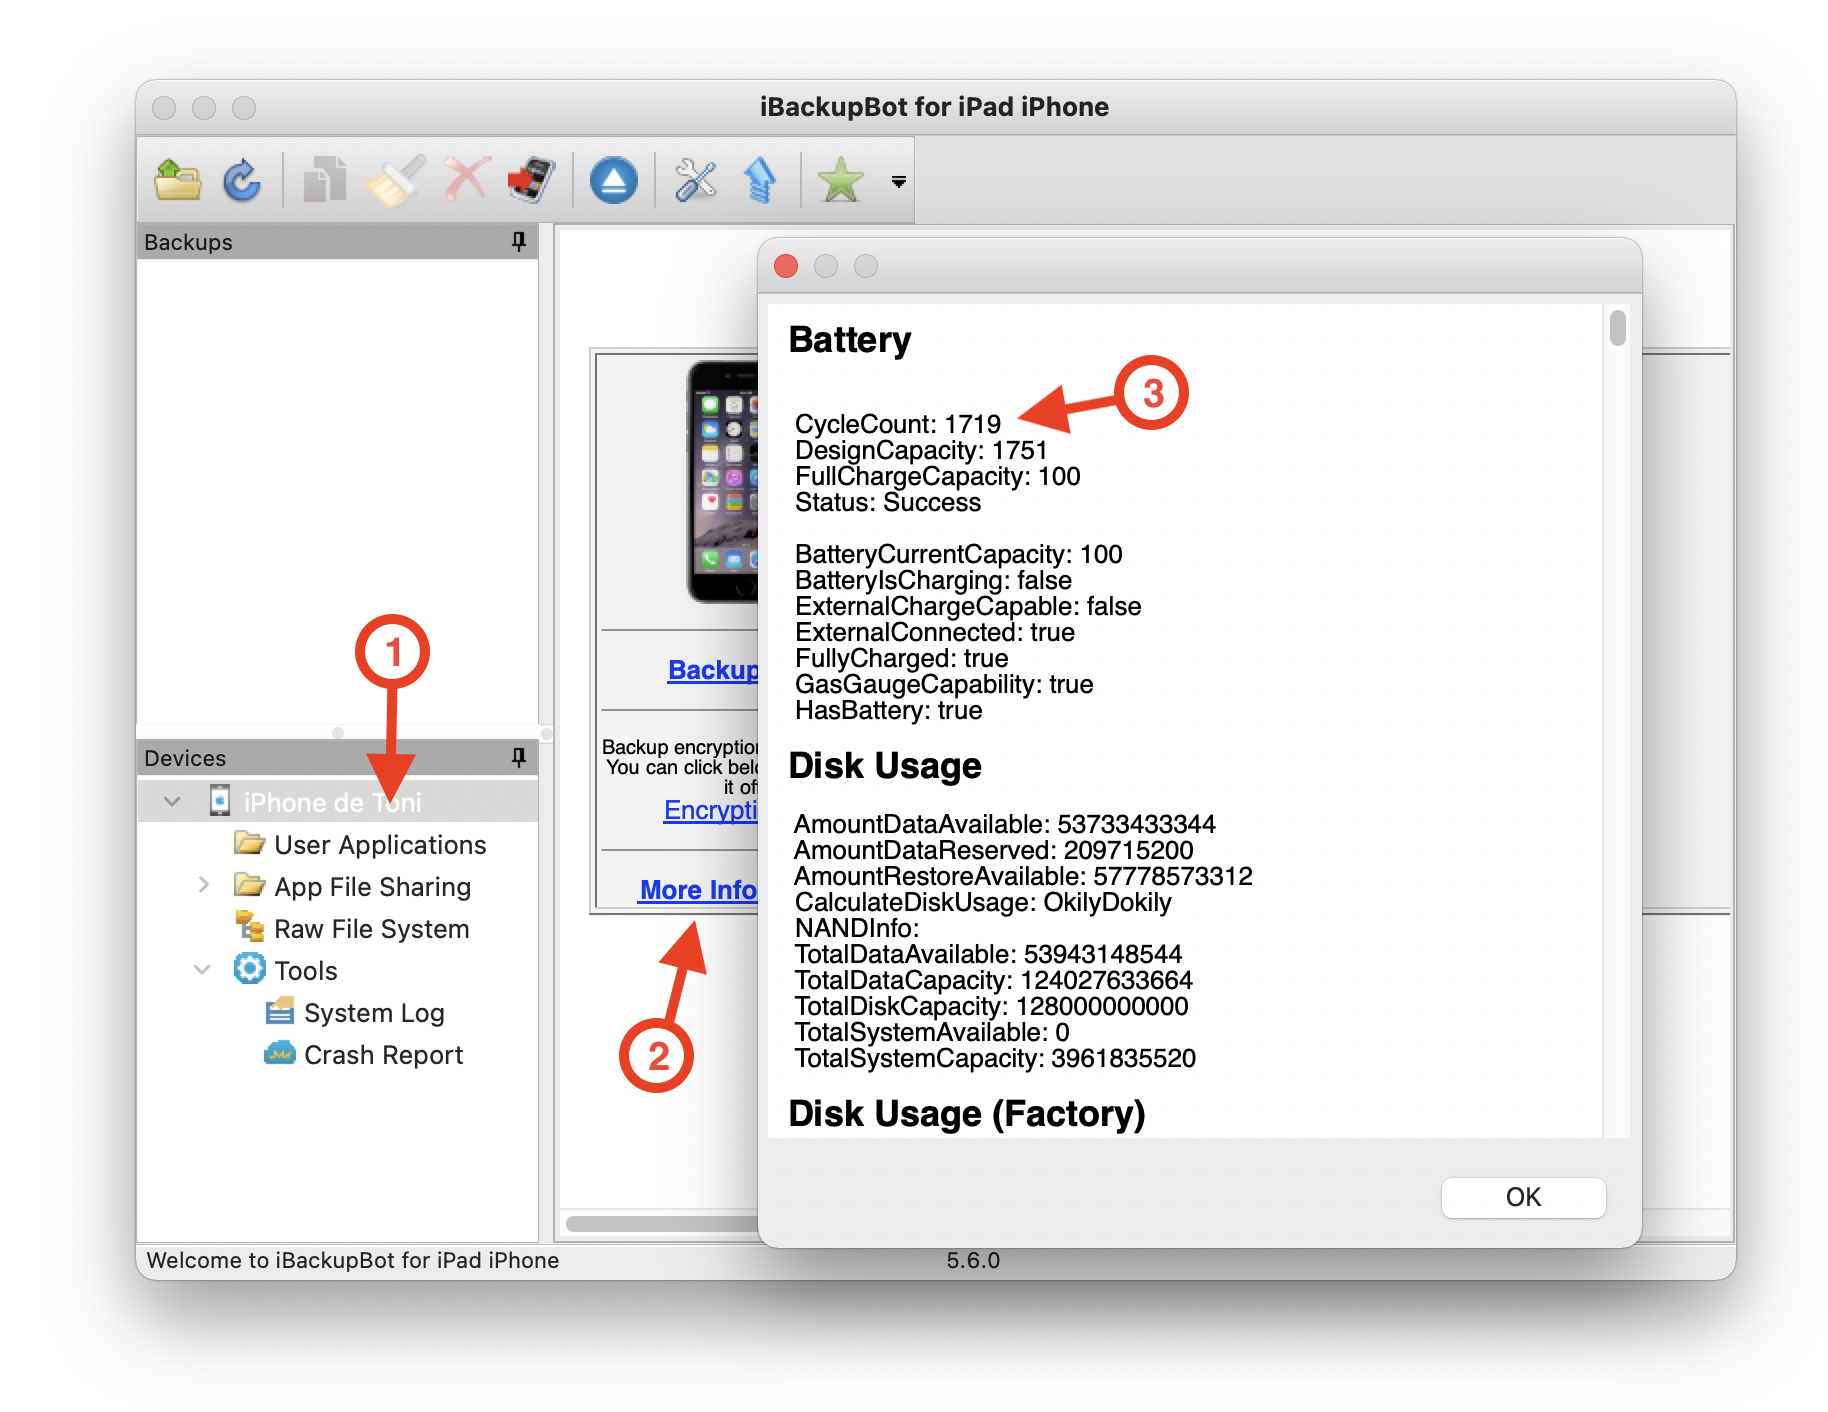This screenshot has width=1828, height=1412.
Task: Click the Disk Usage heading
Action: click(x=885, y=766)
